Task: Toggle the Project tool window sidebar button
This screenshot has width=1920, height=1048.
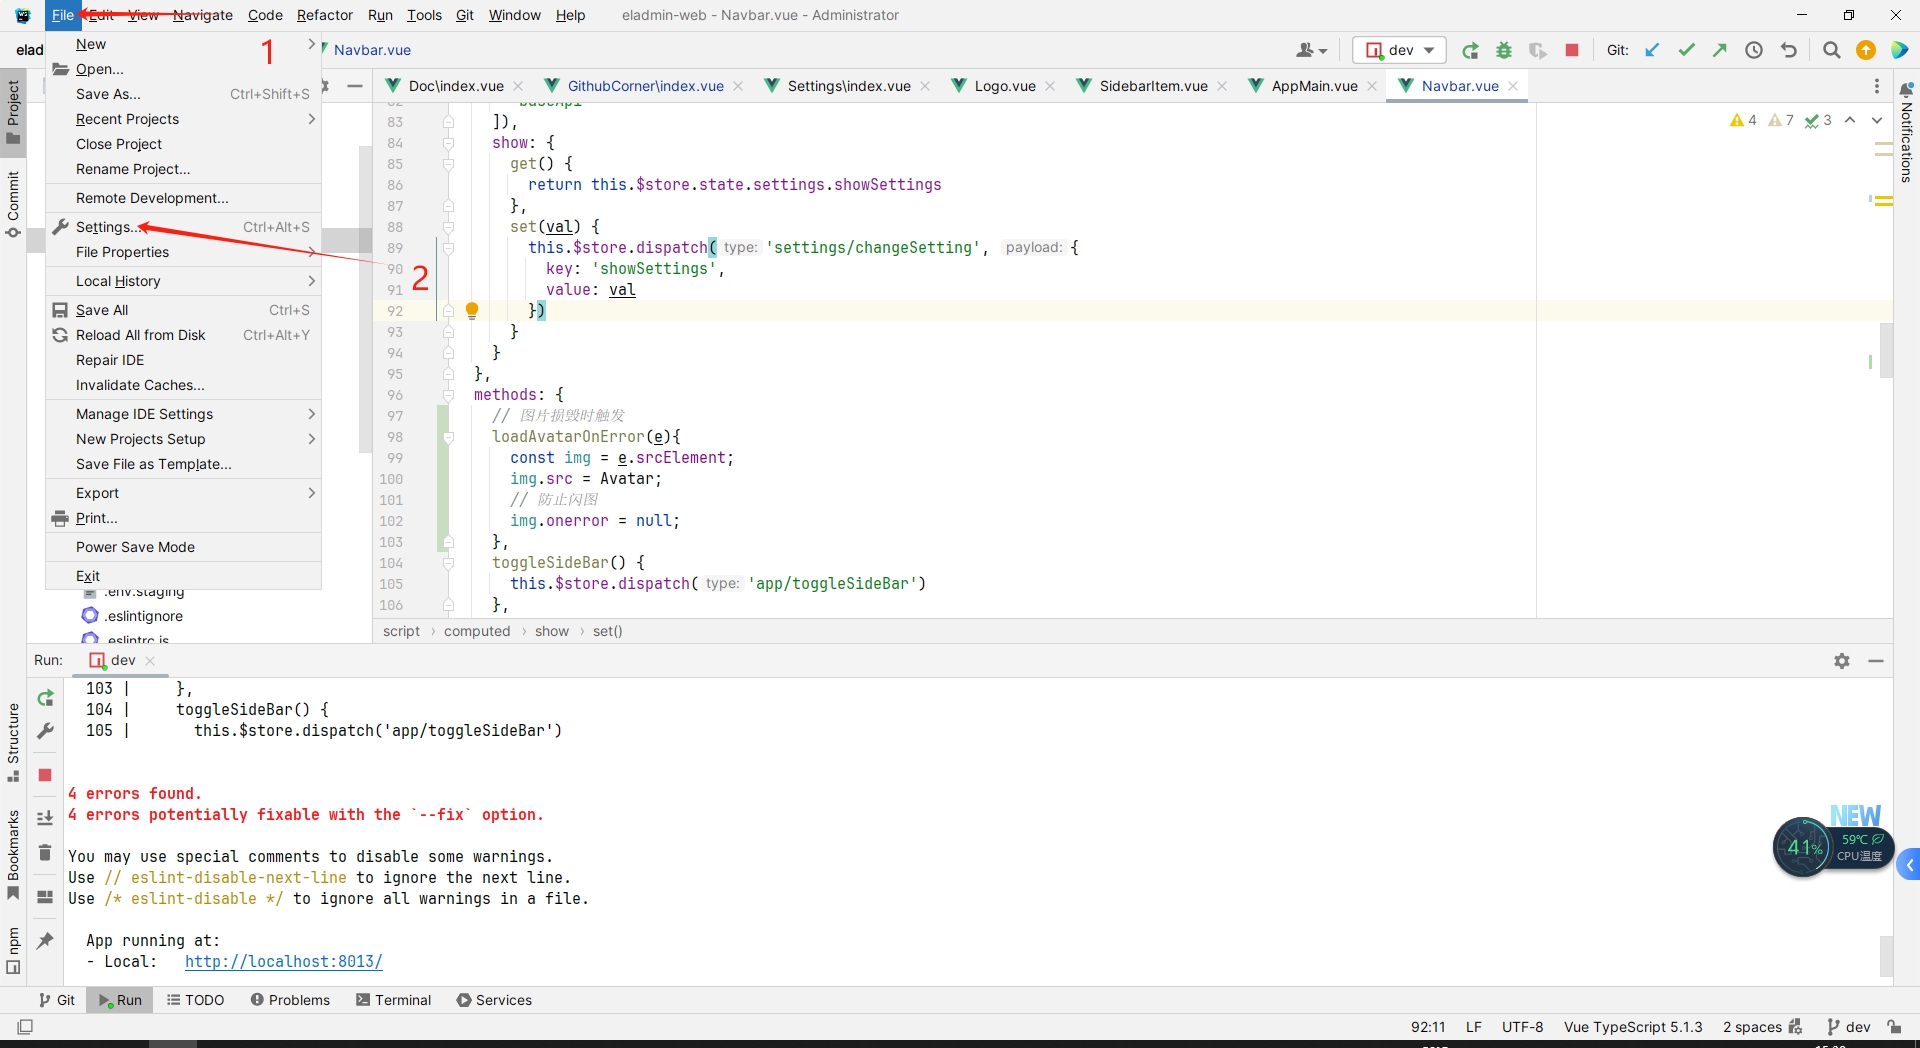Action: click(13, 110)
